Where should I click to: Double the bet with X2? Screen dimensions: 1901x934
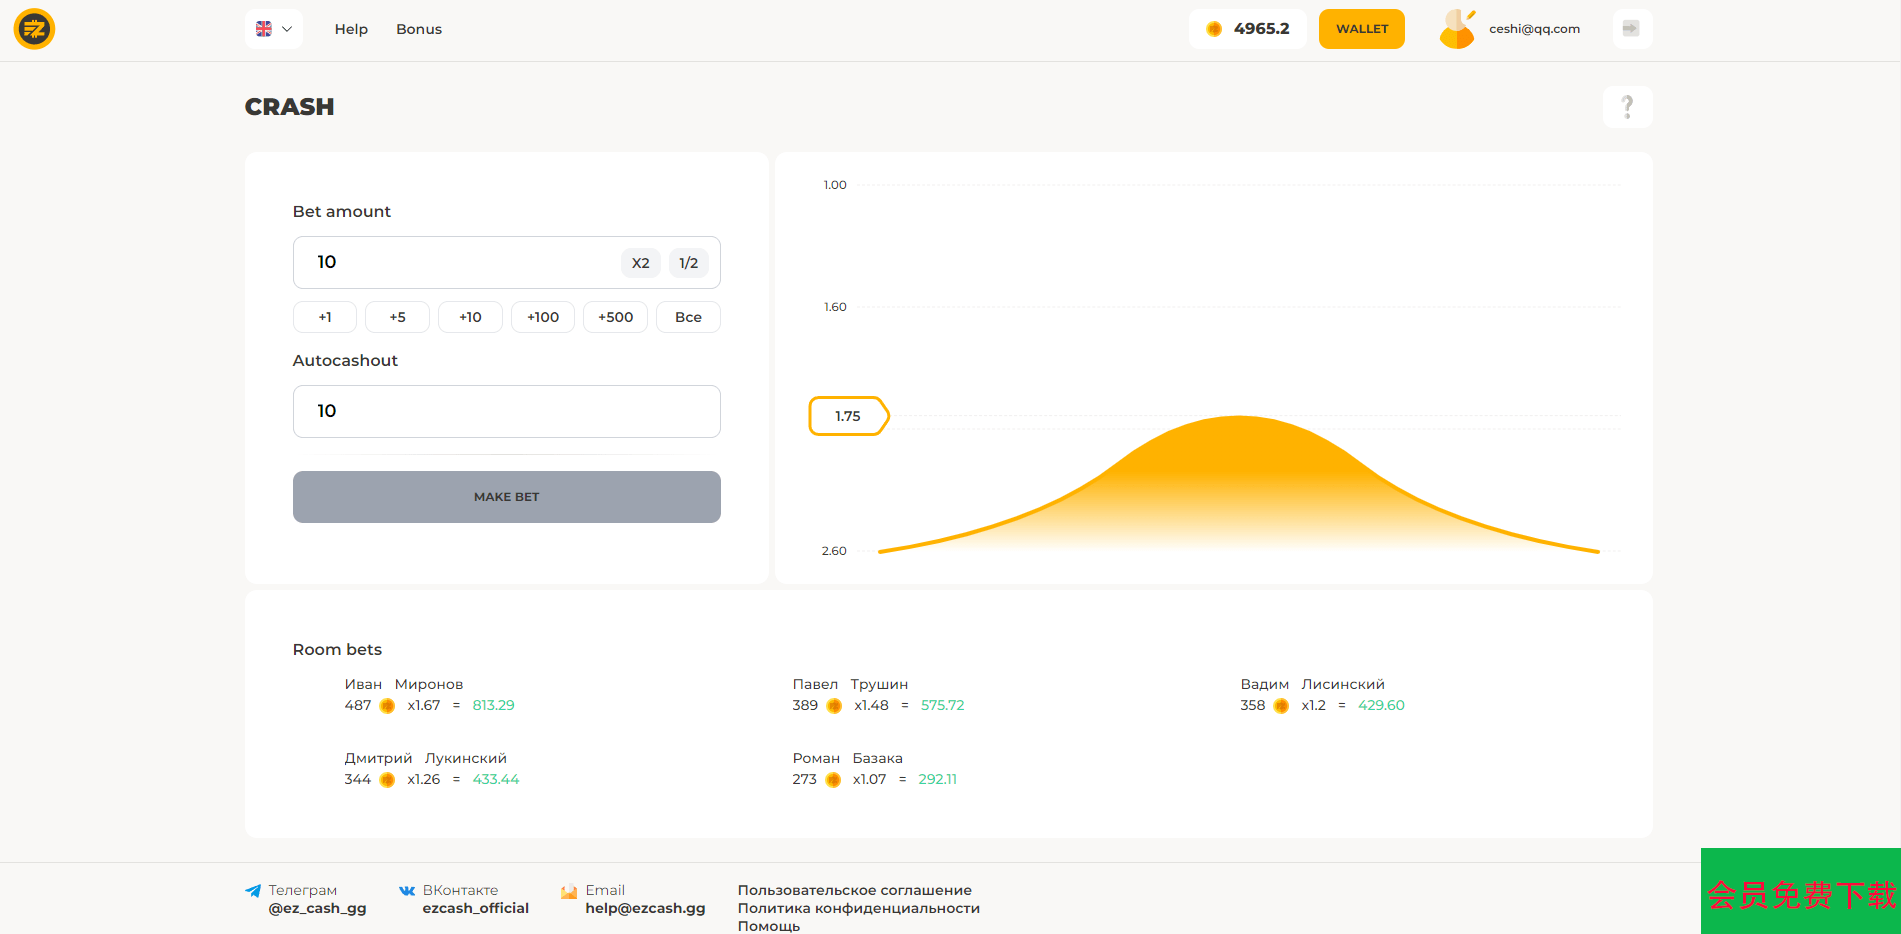640,263
